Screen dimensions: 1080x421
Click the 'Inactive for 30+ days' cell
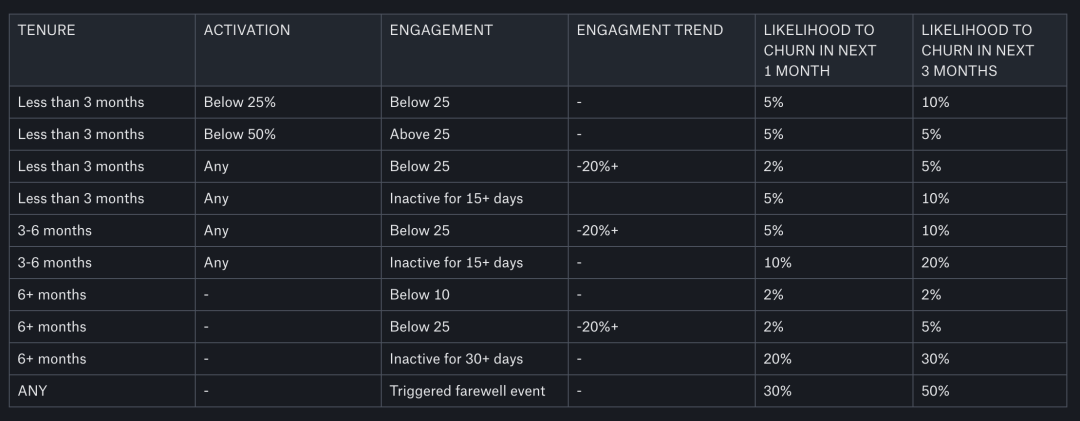coord(456,358)
